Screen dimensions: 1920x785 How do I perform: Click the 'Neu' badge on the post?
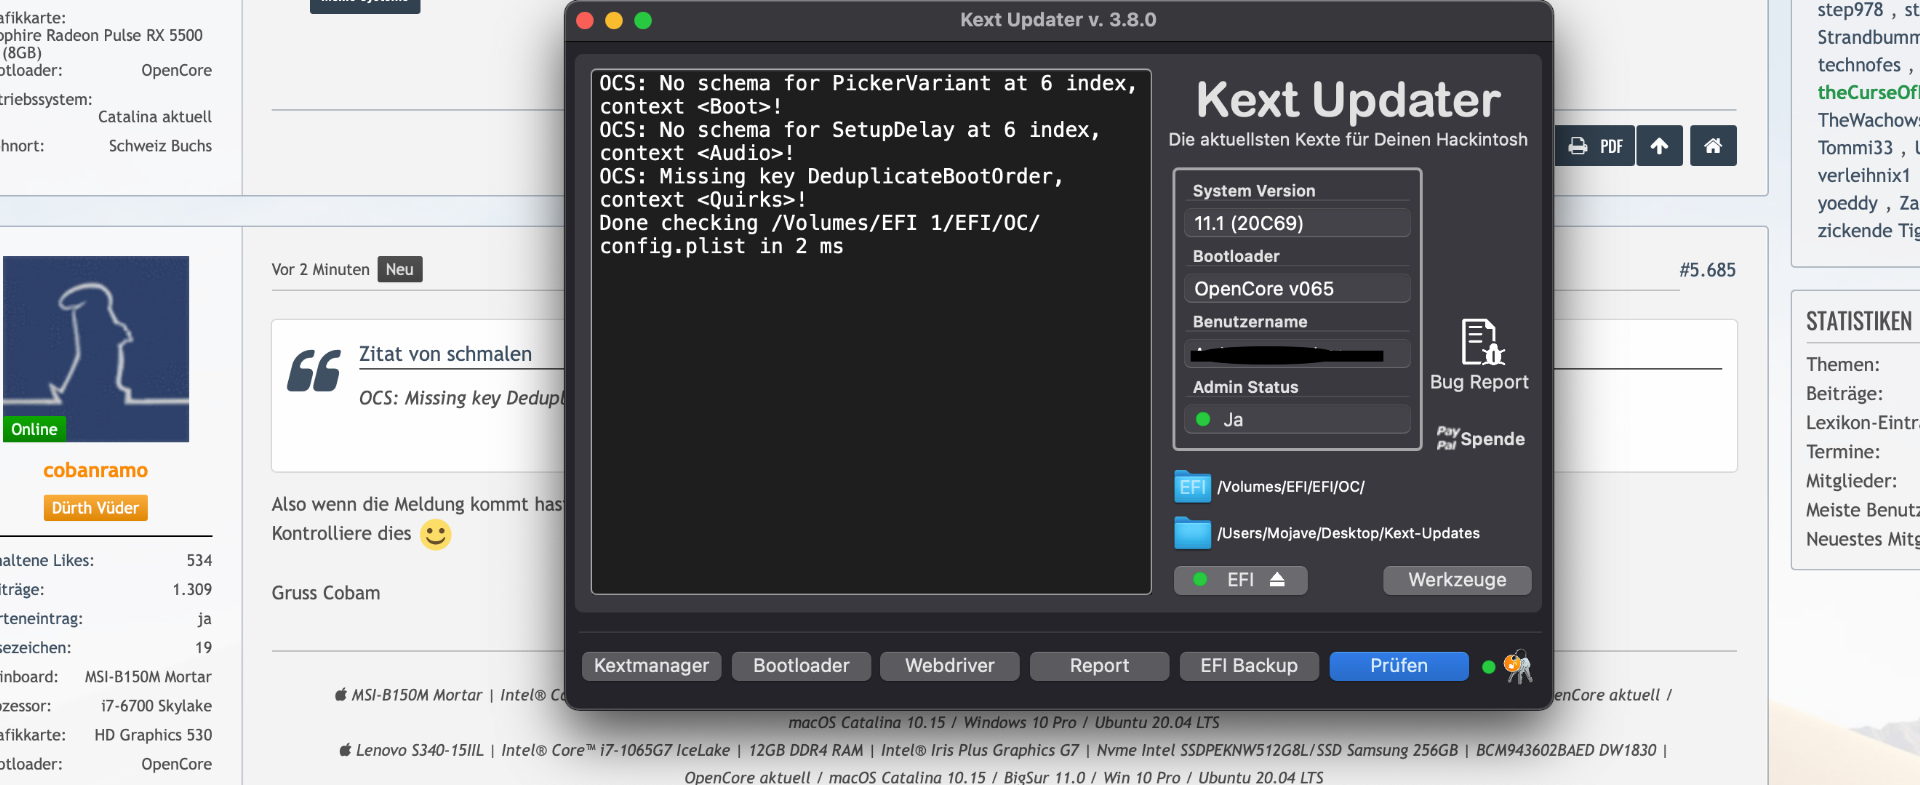pos(400,270)
